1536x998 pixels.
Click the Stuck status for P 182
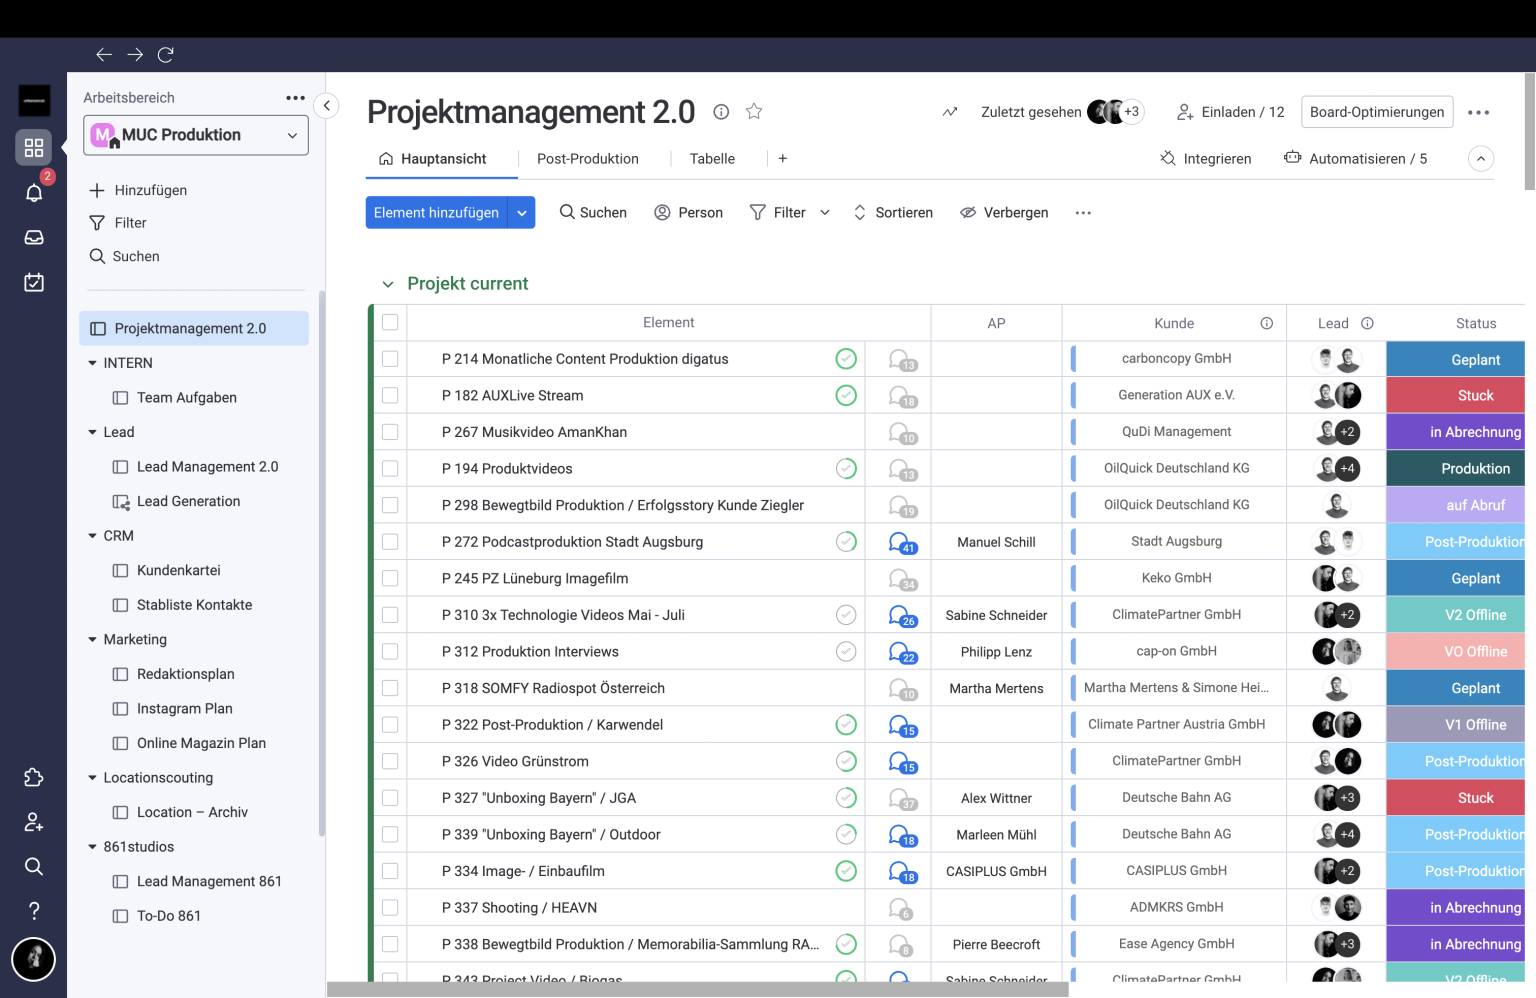coord(1474,395)
